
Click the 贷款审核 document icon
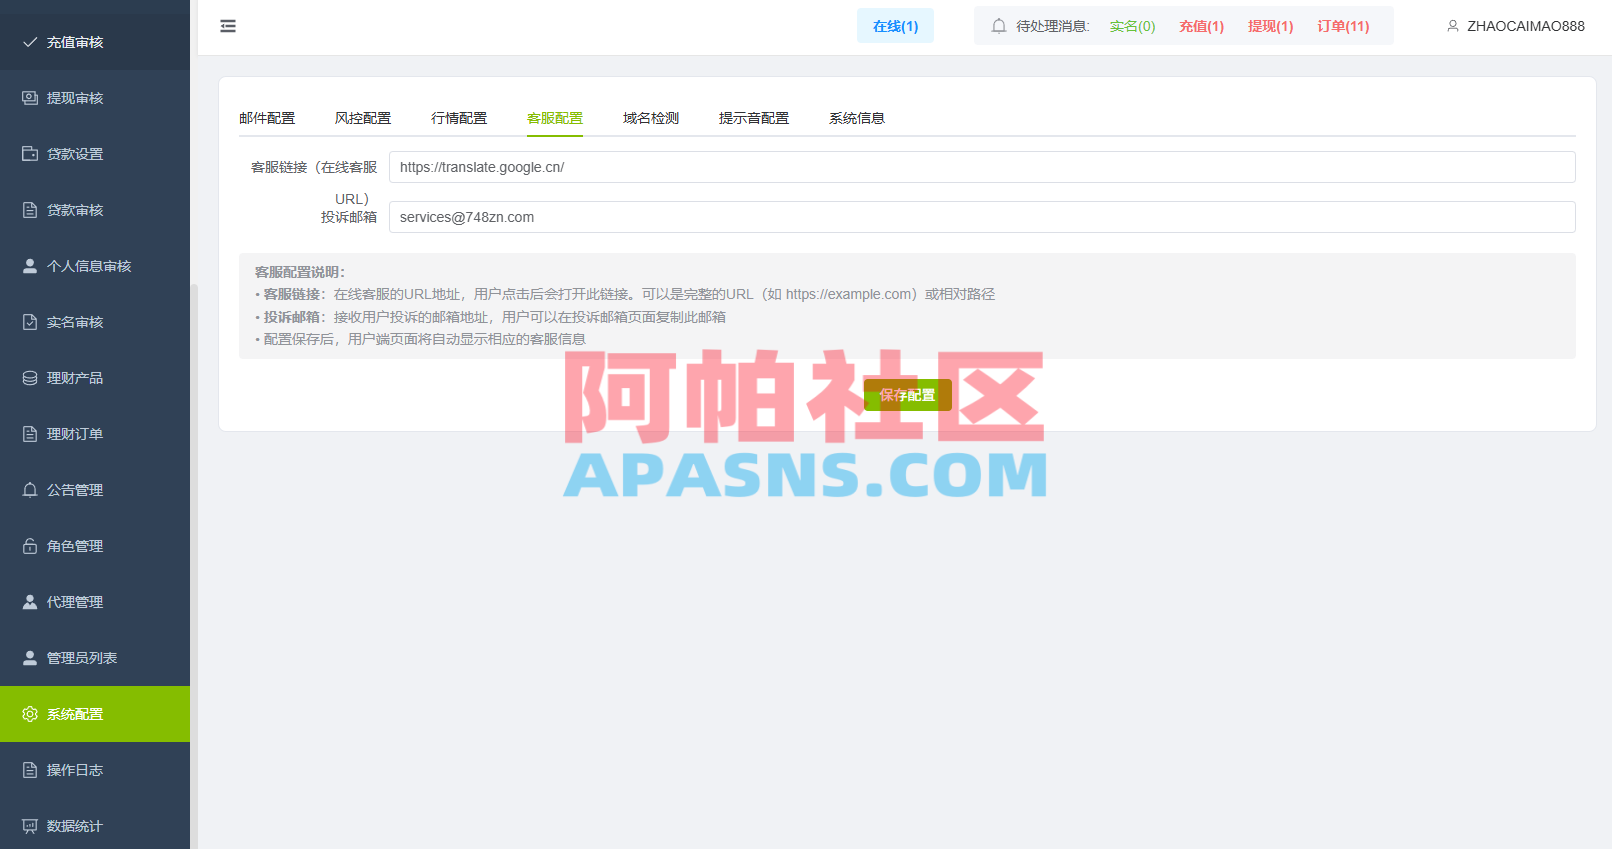[30, 210]
